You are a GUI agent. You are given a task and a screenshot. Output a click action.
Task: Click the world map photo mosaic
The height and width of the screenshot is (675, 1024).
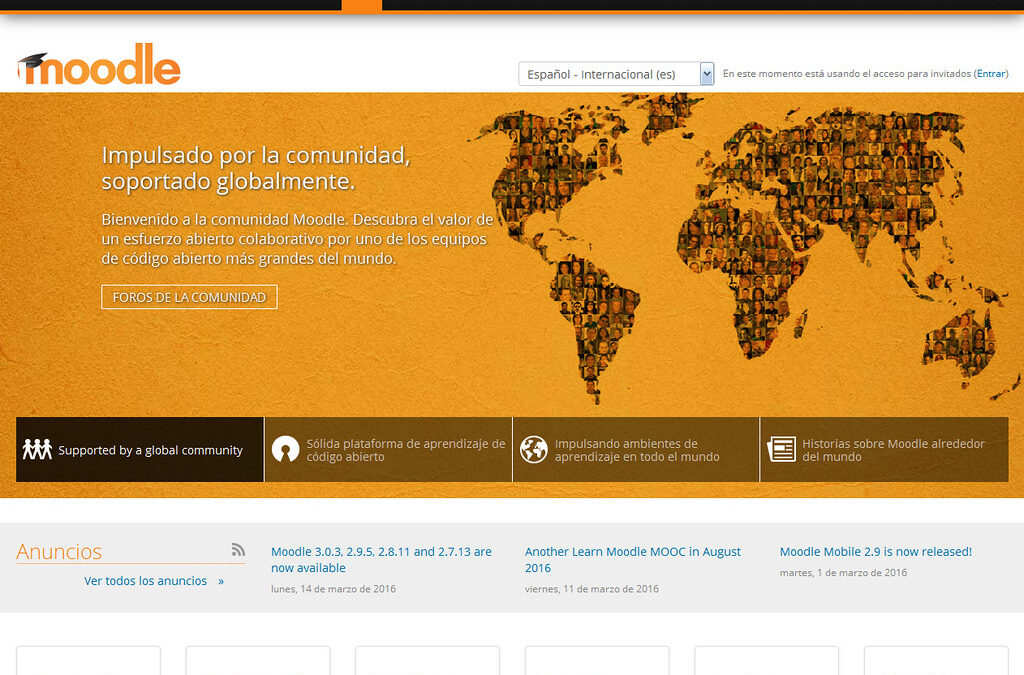point(744,248)
